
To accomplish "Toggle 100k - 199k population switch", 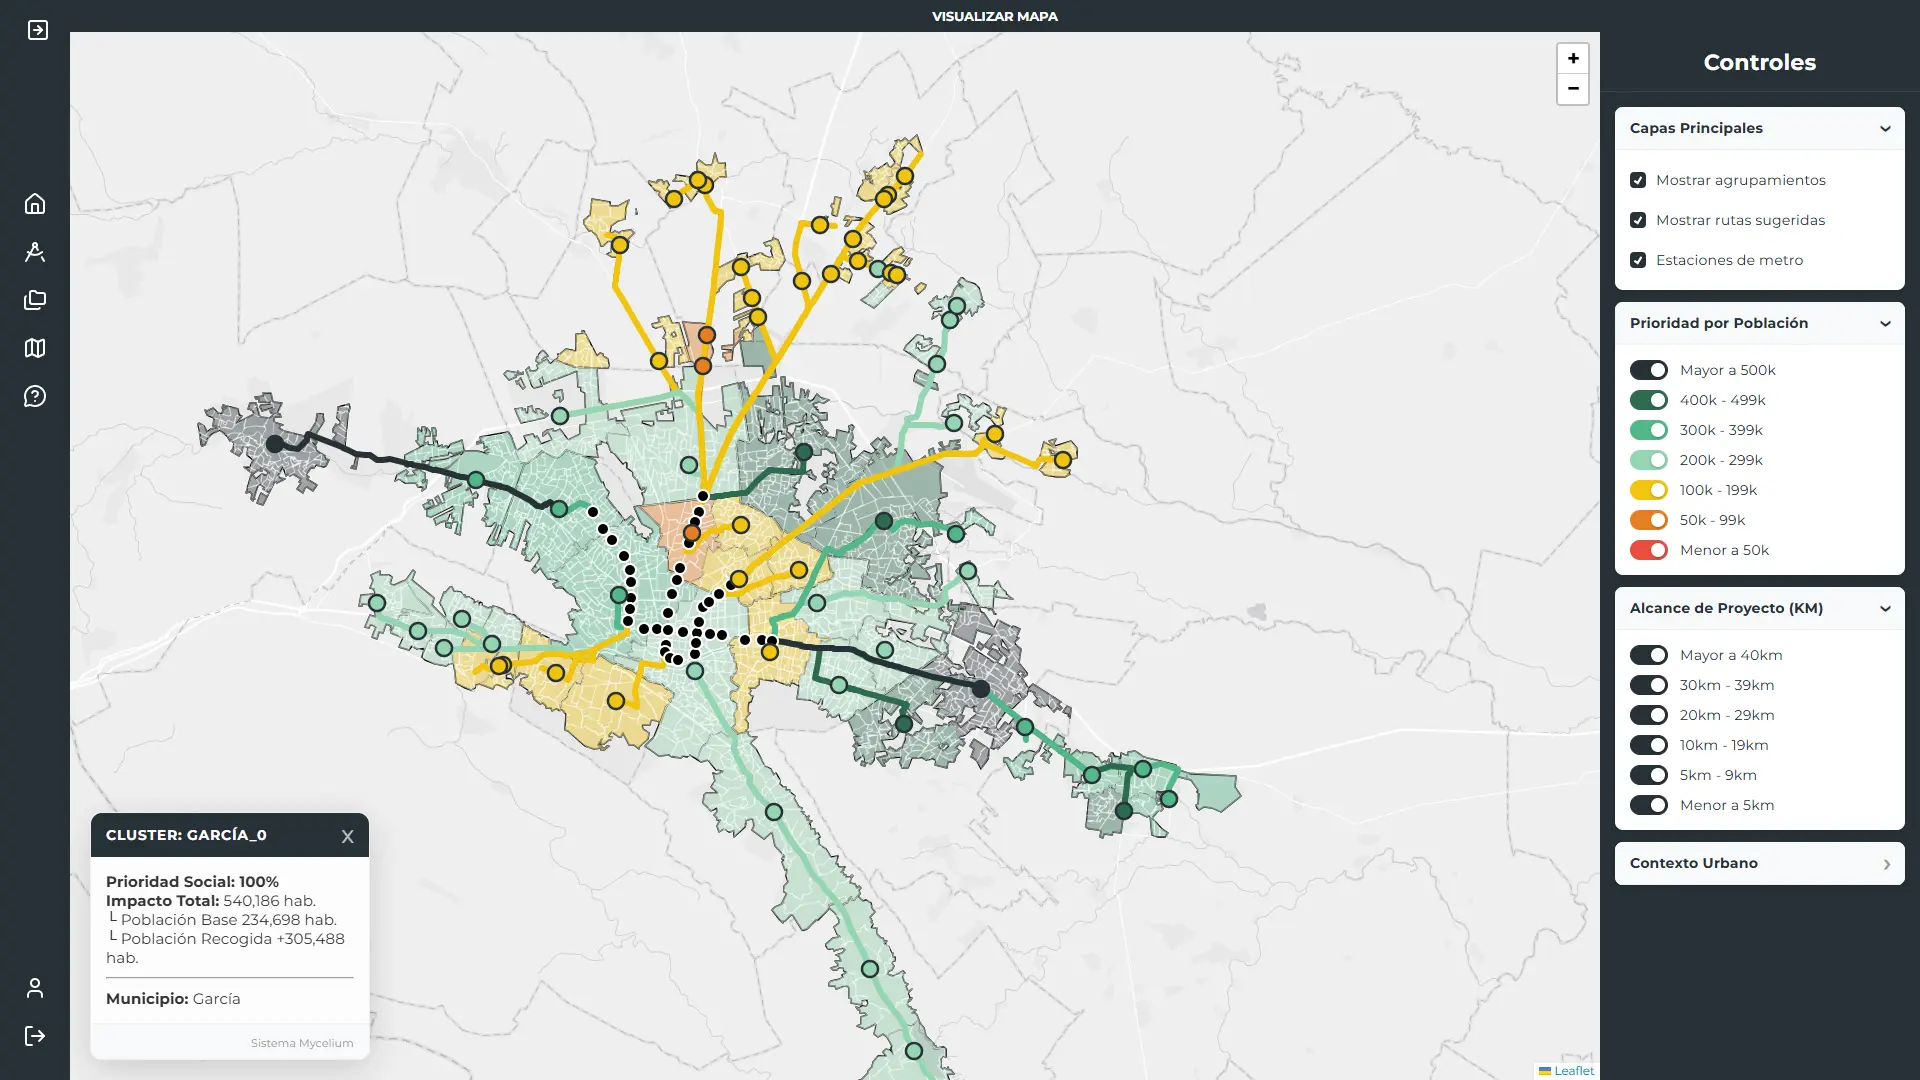I will pos(1649,490).
